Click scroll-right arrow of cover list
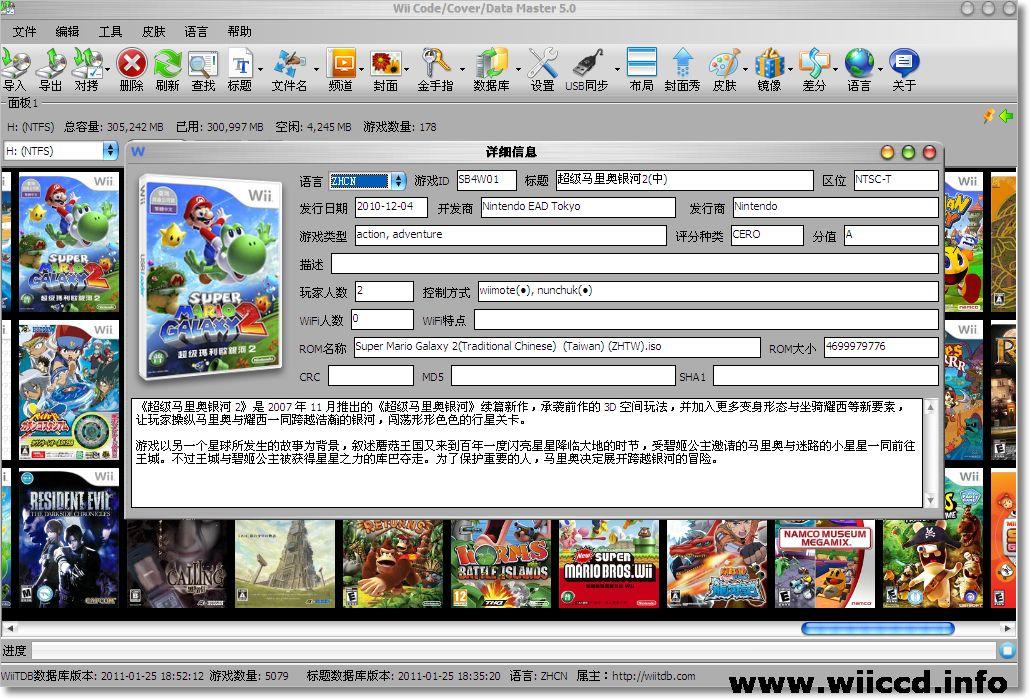 1008,629
